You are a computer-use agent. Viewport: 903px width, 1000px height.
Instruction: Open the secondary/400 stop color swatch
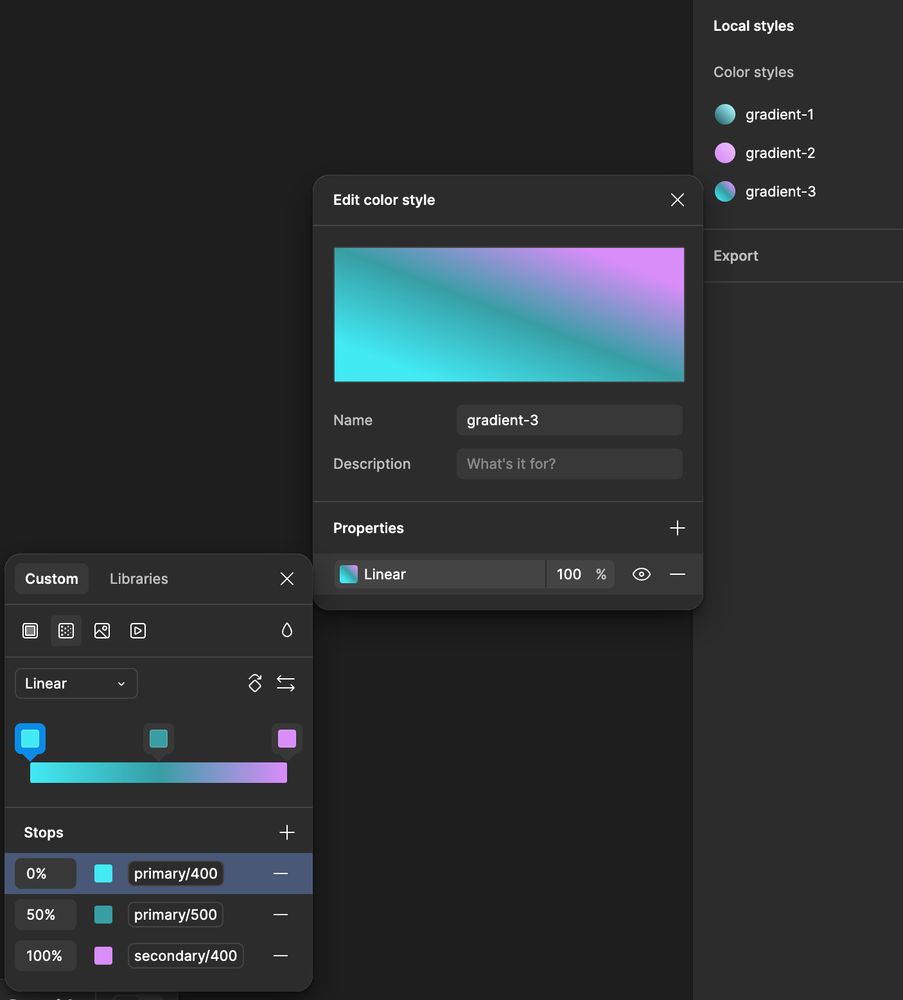pyautogui.click(x=103, y=955)
